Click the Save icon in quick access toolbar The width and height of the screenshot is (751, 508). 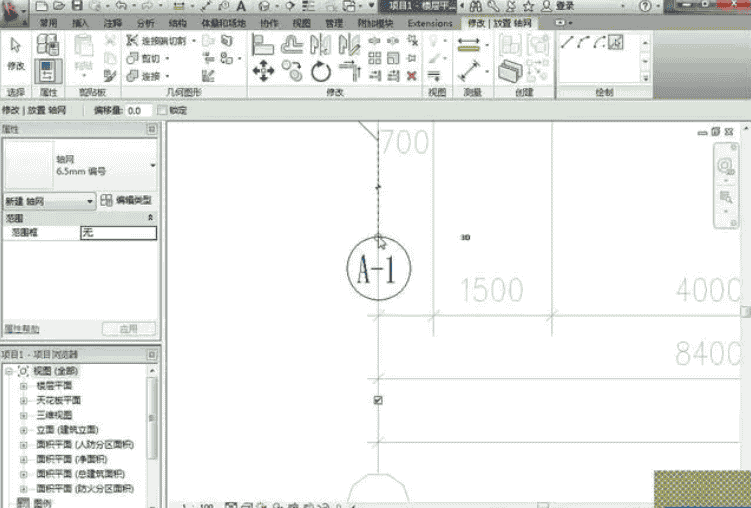76,6
